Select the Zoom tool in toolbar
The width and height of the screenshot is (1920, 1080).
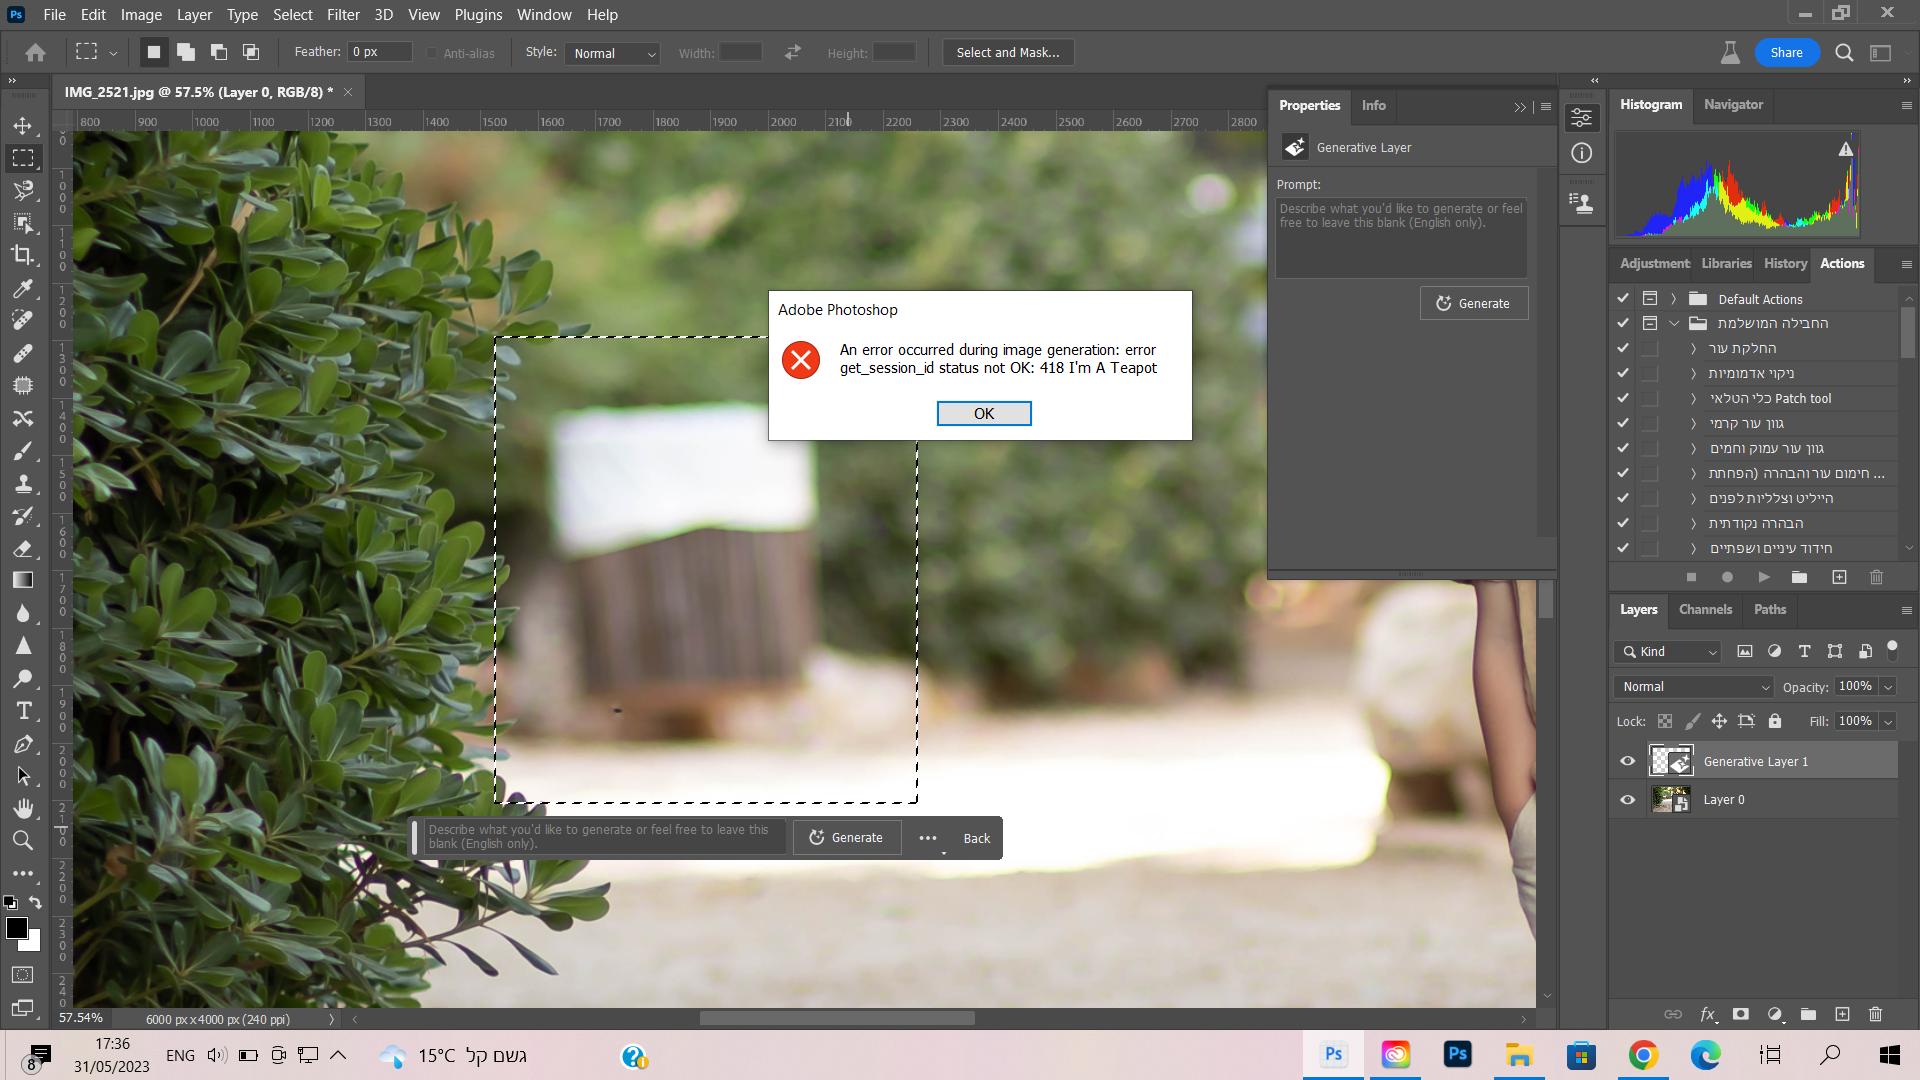point(22,840)
